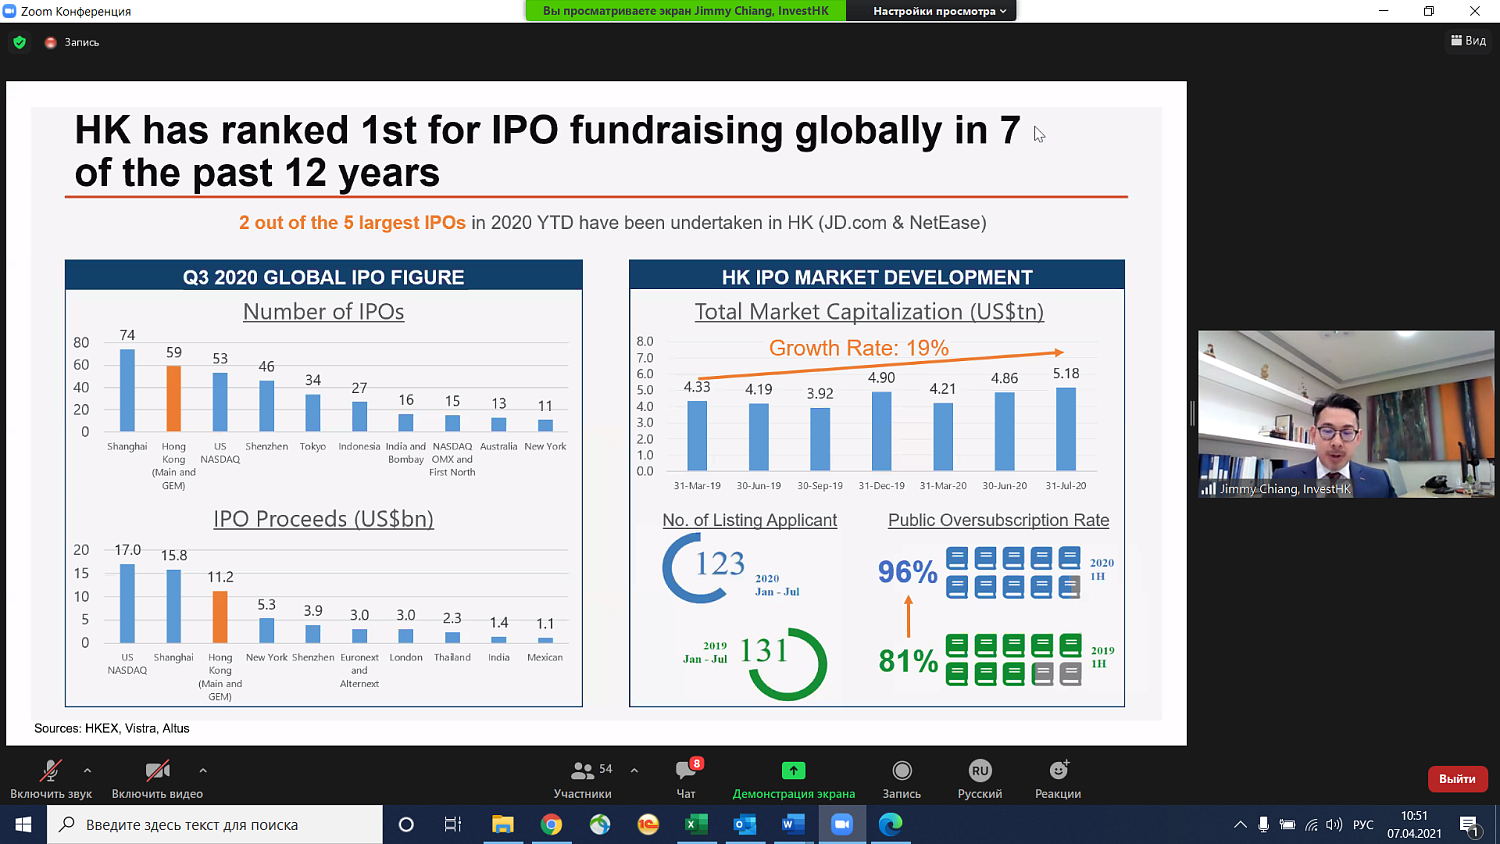This screenshot has width=1500, height=844.
Task: Open the Windows Start menu
Action: click(23, 824)
